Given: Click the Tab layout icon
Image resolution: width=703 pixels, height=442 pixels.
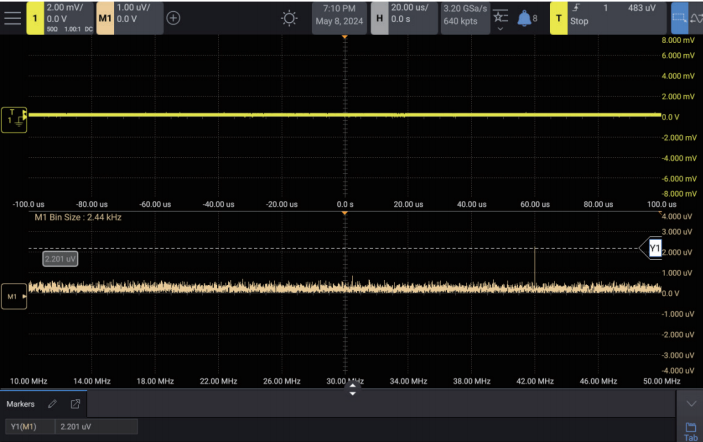Looking at the screenshot, I should [690, 431].
